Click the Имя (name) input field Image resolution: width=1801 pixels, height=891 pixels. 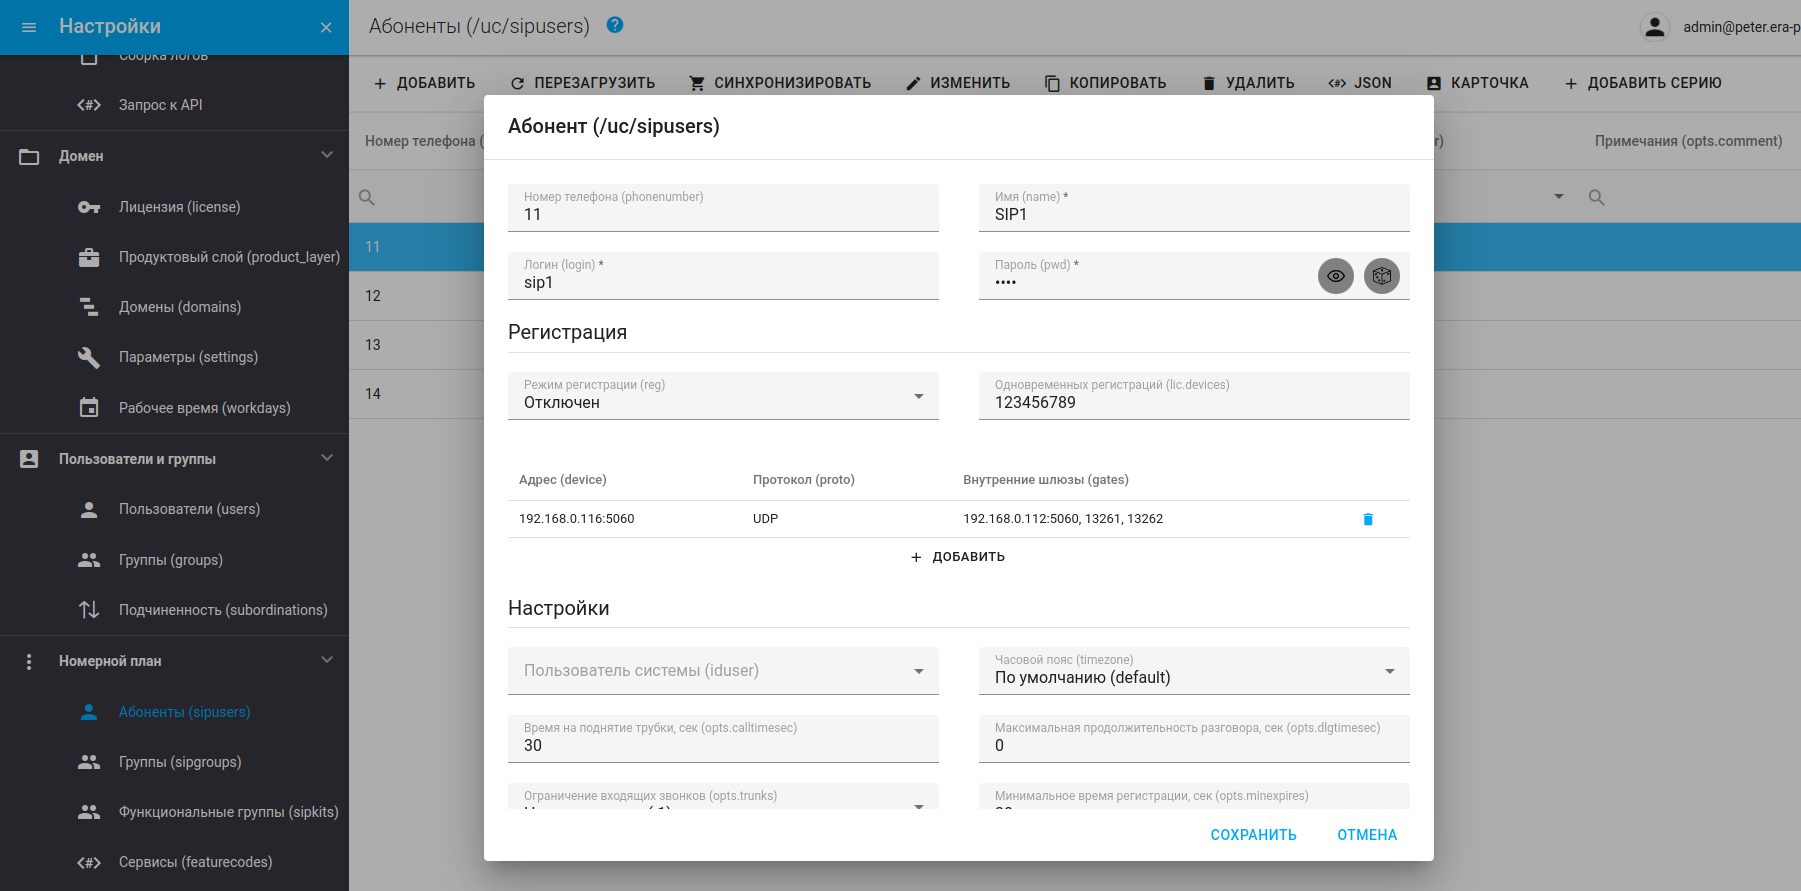tap(1193, 214)
